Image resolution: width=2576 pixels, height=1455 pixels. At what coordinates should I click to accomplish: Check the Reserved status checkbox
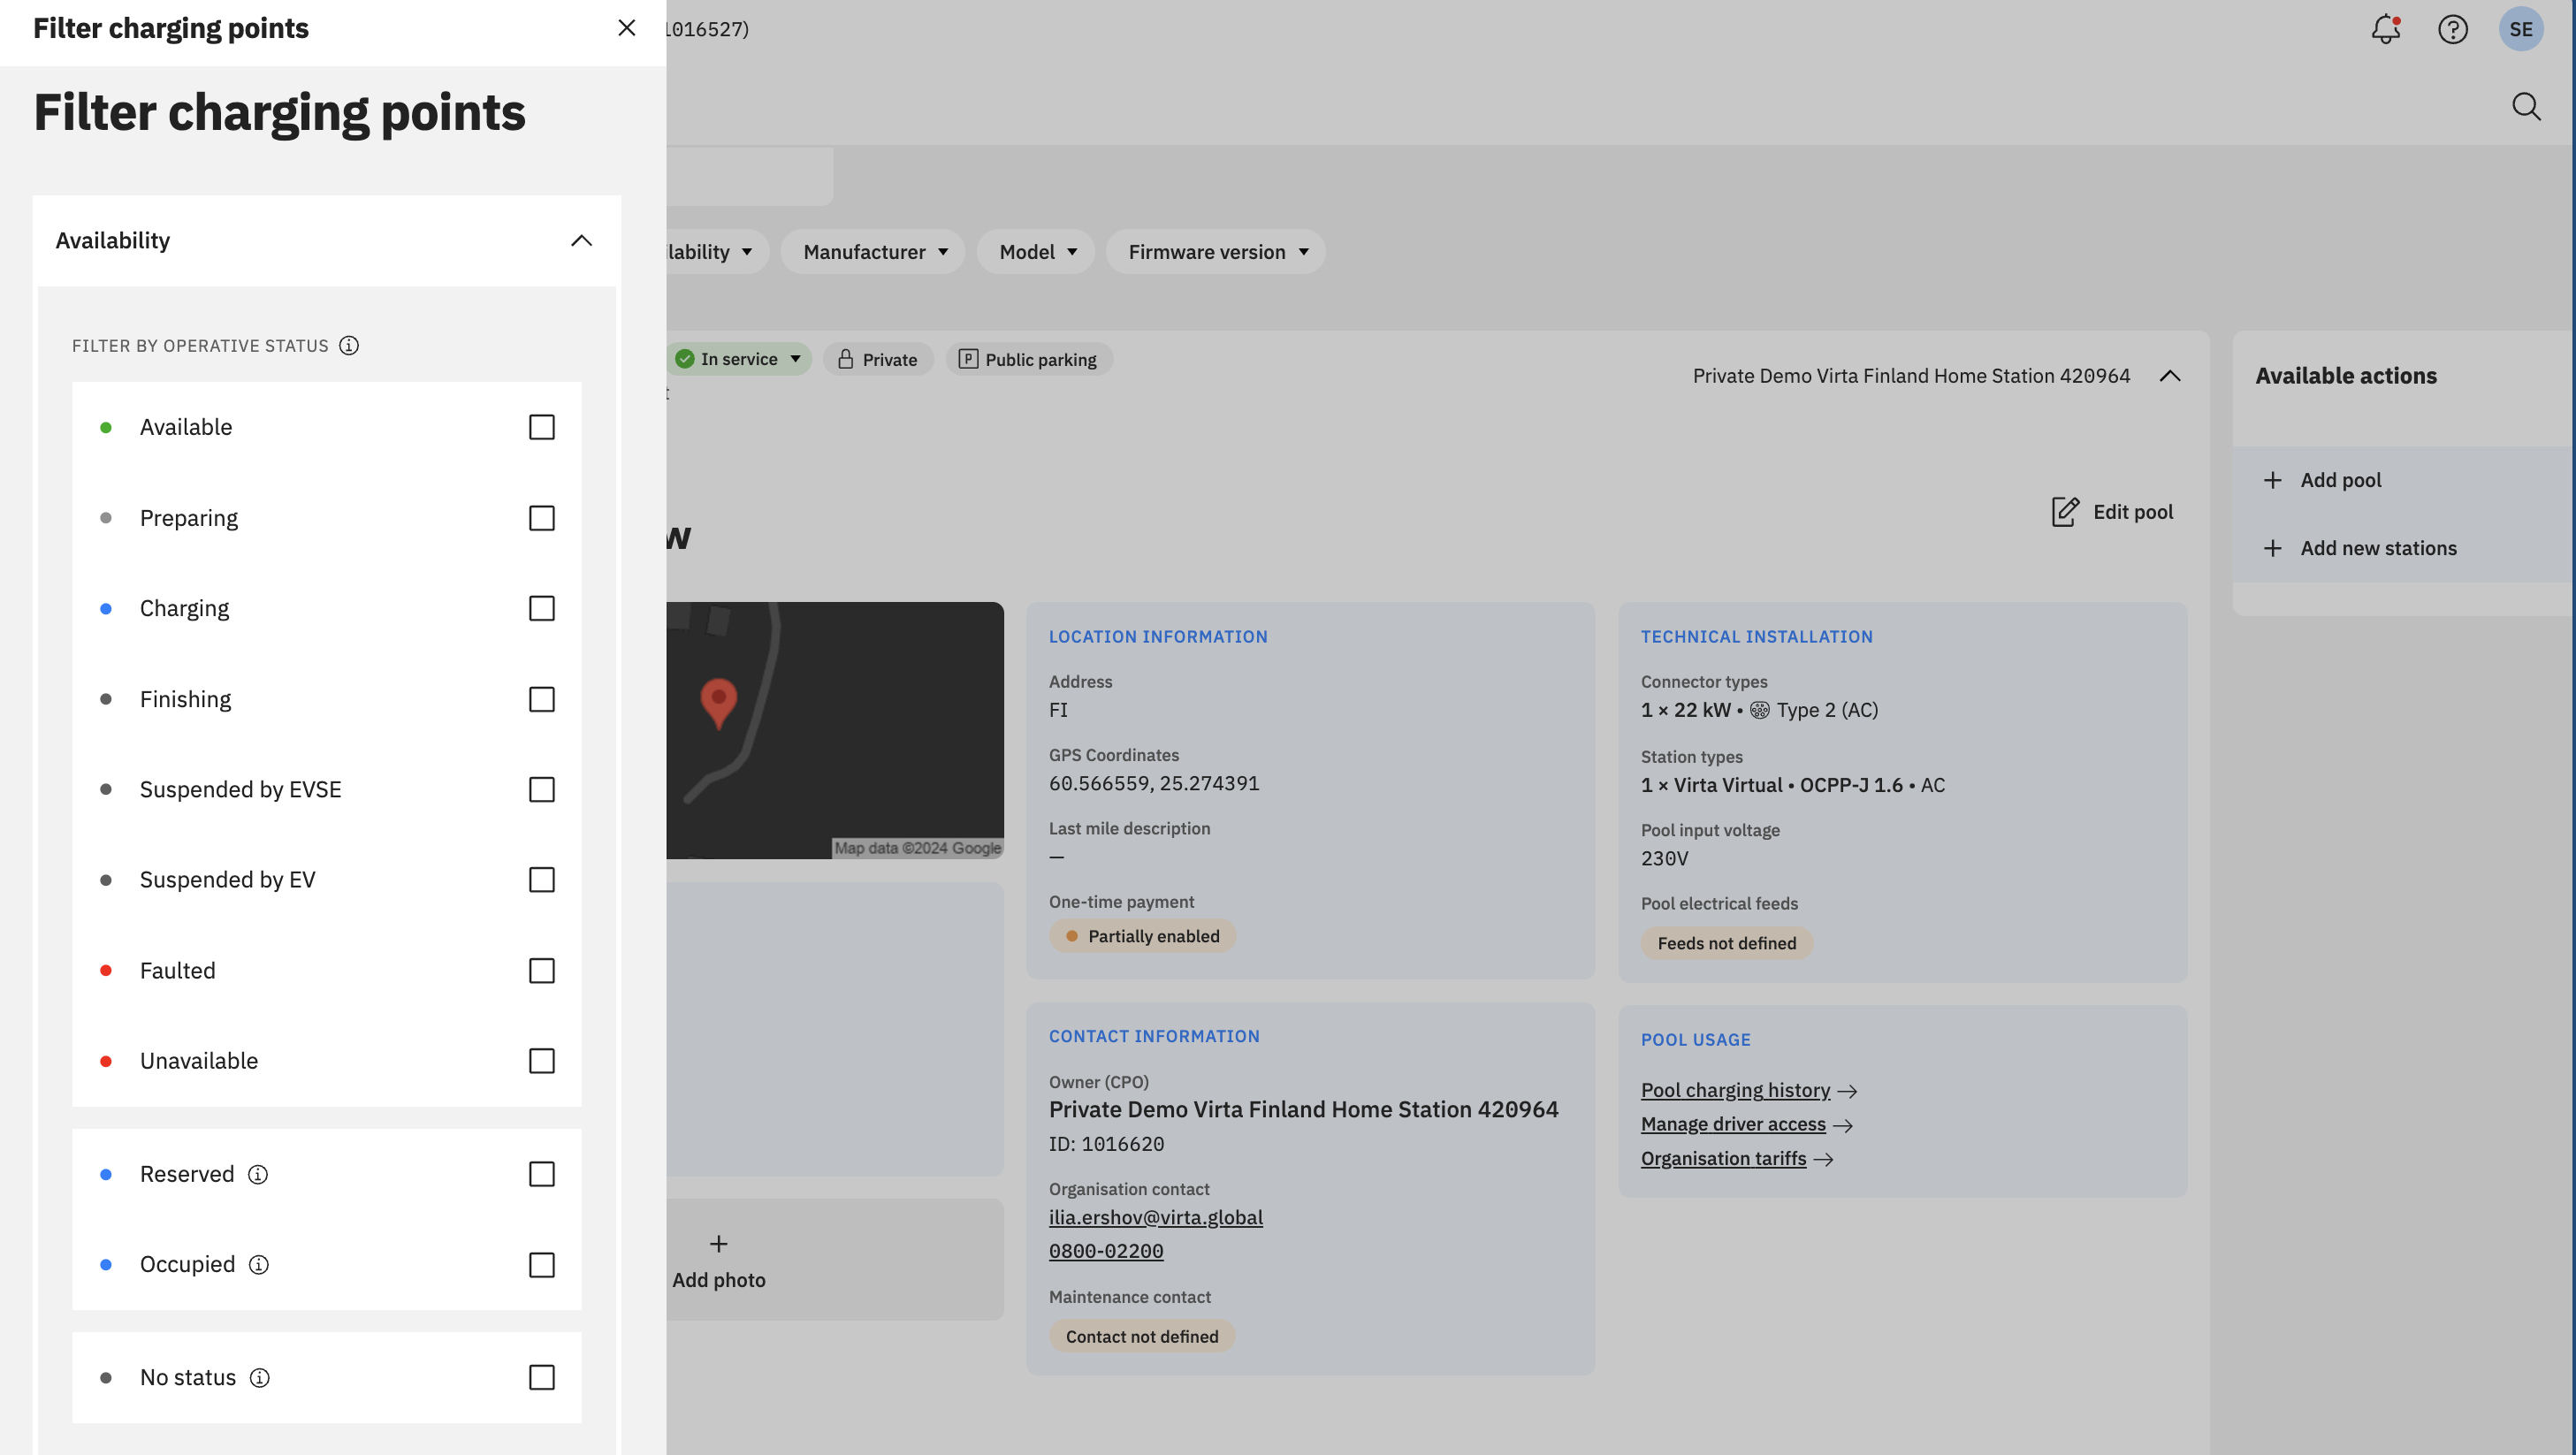point(541,1174)
